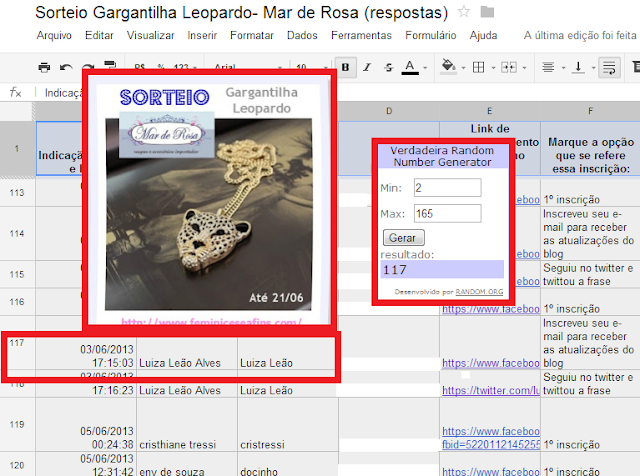Select column F header
The width and height of the screenshot is (640, 476).
point(590,111)
